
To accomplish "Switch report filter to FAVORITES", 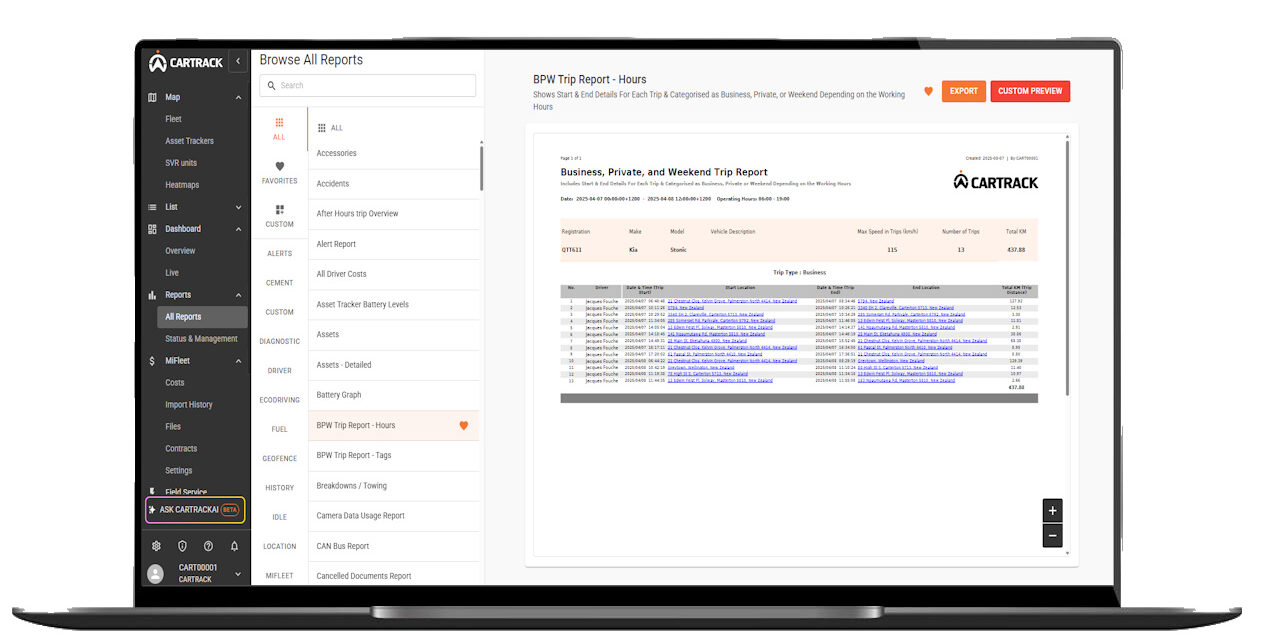I will (279, 172).
